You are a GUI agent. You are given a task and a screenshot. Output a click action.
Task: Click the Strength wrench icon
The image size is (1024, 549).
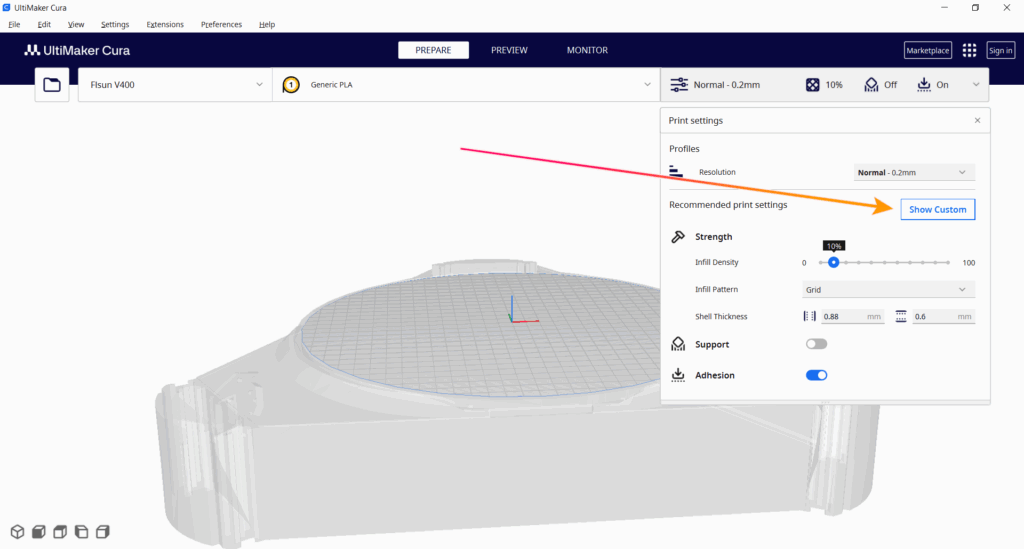(678, 236)
